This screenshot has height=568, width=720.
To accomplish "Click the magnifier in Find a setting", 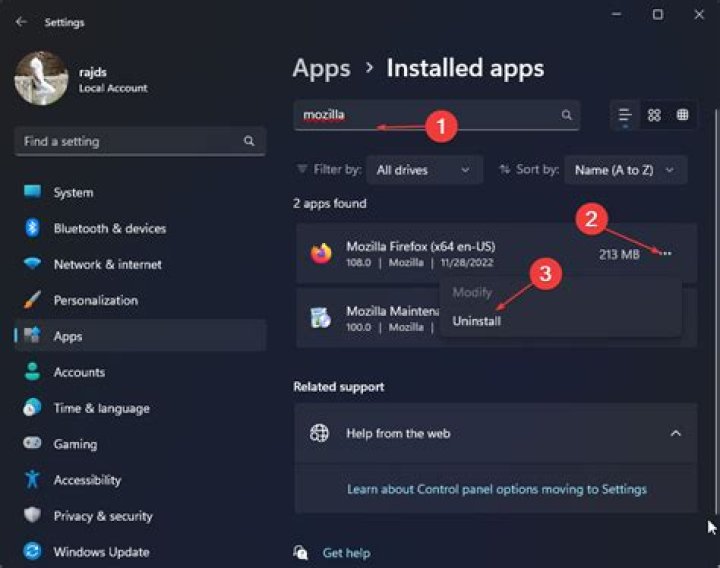I will point(249,141).
